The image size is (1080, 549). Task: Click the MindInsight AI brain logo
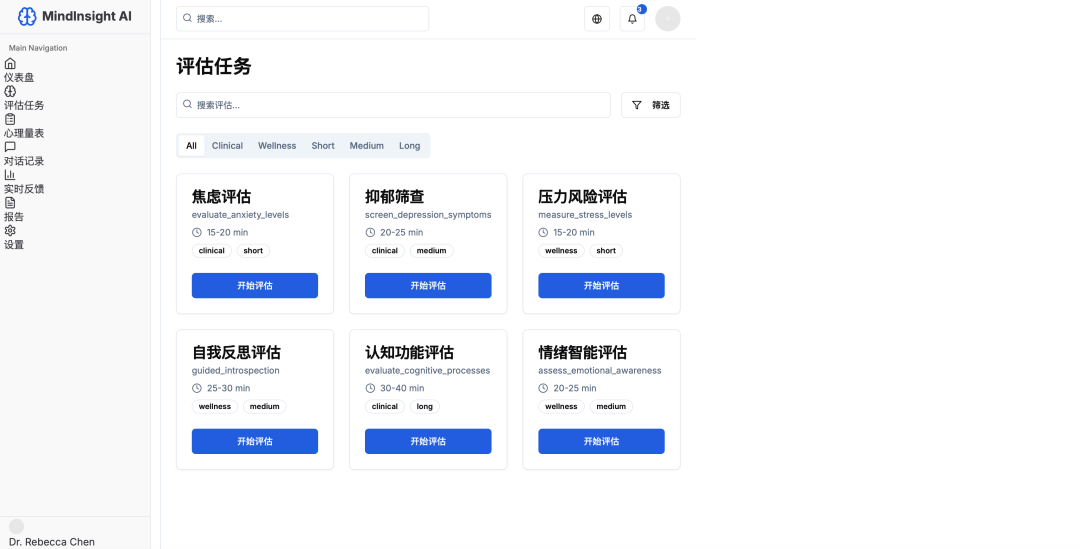(27, 16)
